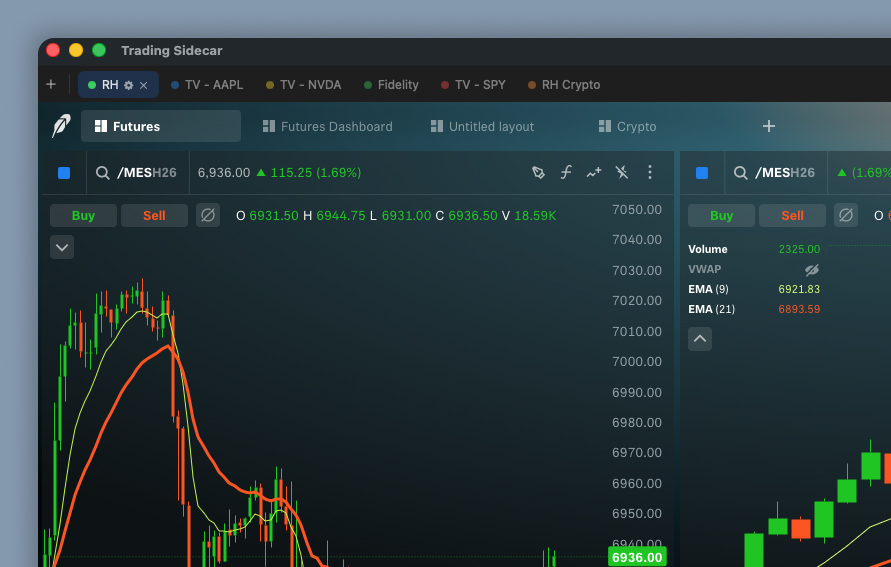The height and width of the screenshot is (567, 891).
Task: Click Buy button in left chart
Action: [x=84, y=216]
